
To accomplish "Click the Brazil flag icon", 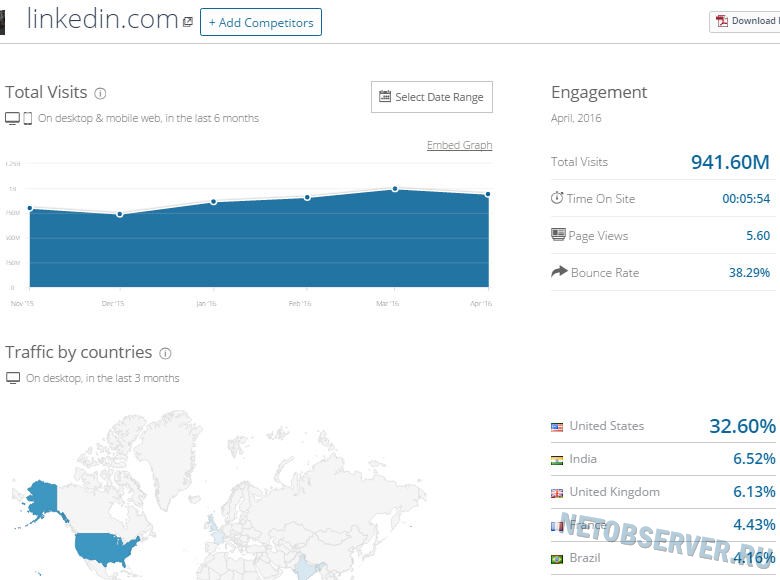I will coord(557,559).
